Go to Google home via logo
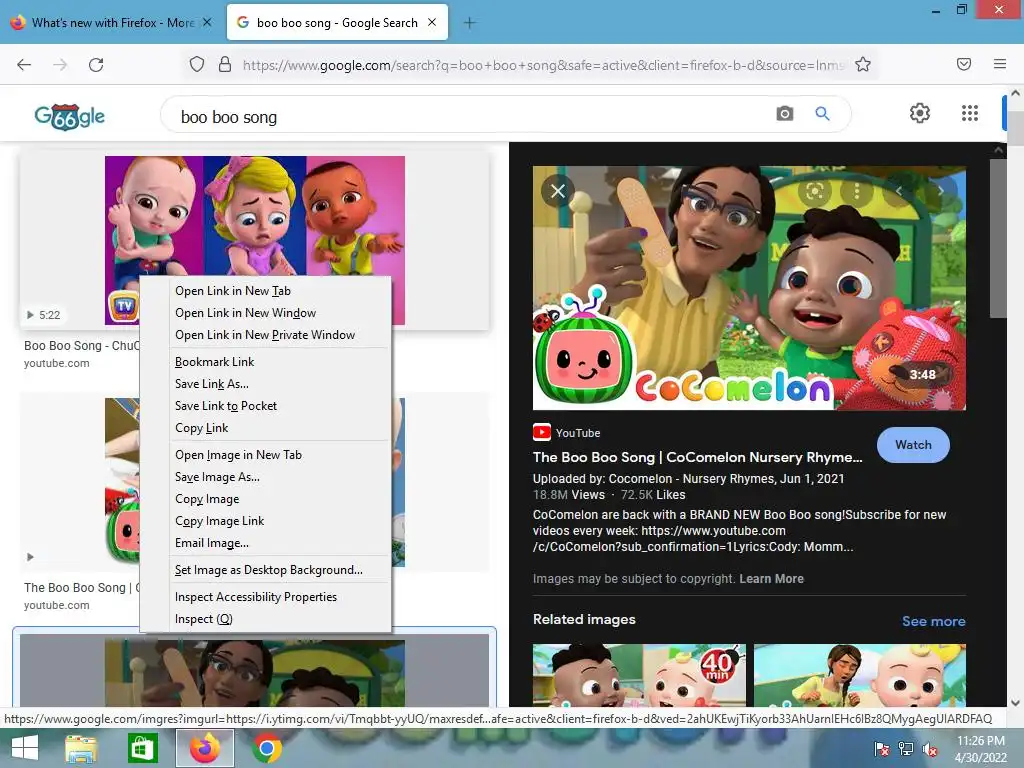The image size is (1024, 768). (70, 117)
